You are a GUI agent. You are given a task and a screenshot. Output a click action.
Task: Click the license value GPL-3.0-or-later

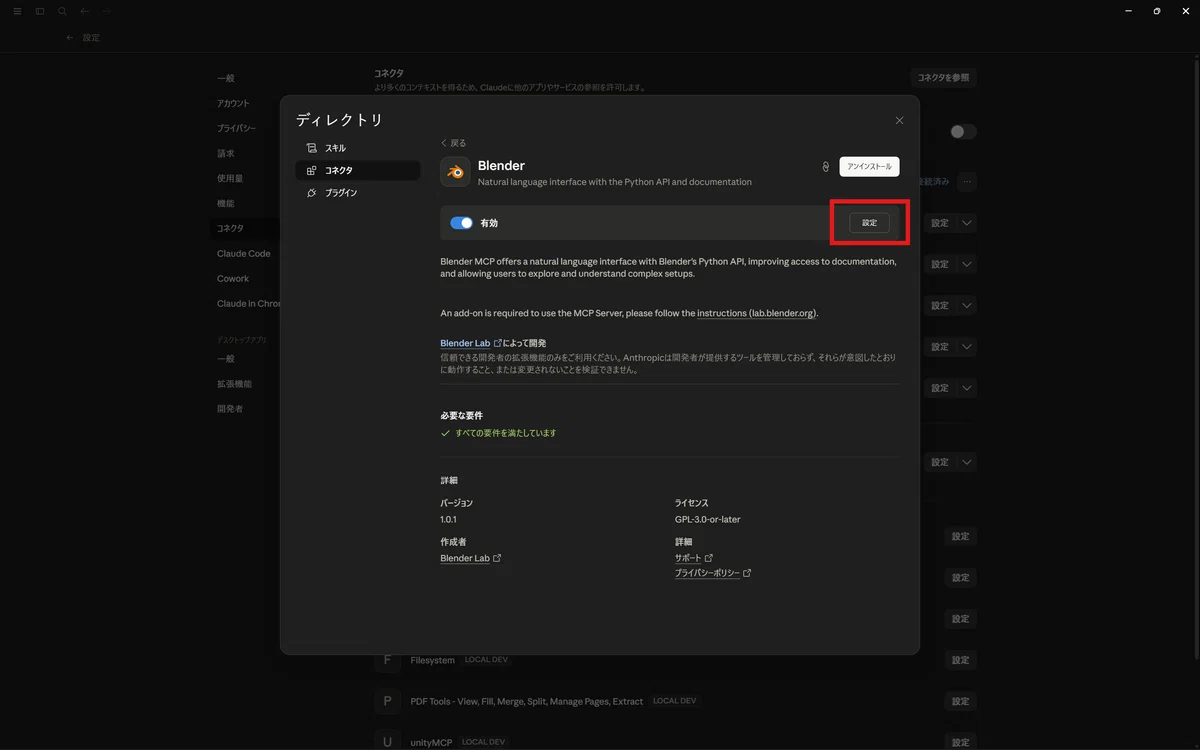(x=707, y=520)
